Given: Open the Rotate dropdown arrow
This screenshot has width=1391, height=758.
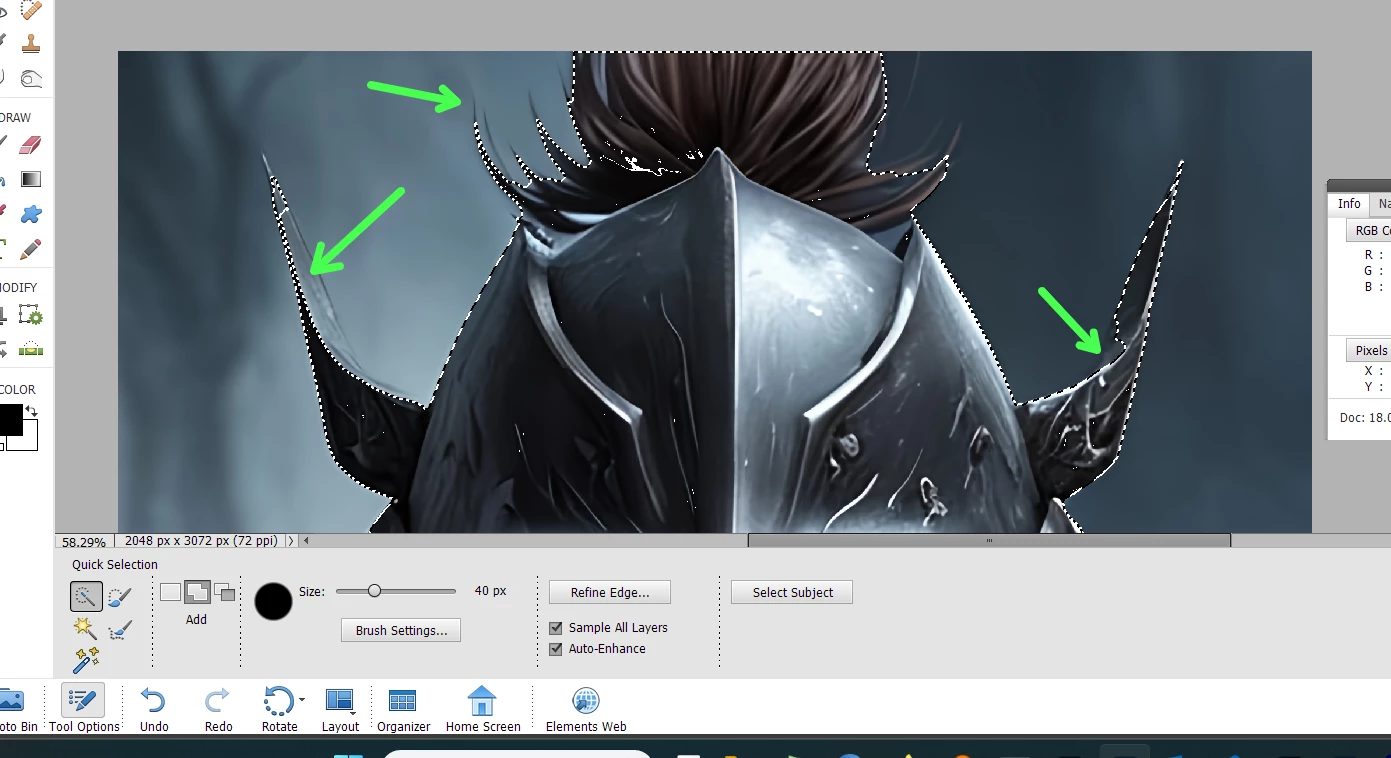Looking at the screenshot, I should pyautogui.click(x=302, y=700).
